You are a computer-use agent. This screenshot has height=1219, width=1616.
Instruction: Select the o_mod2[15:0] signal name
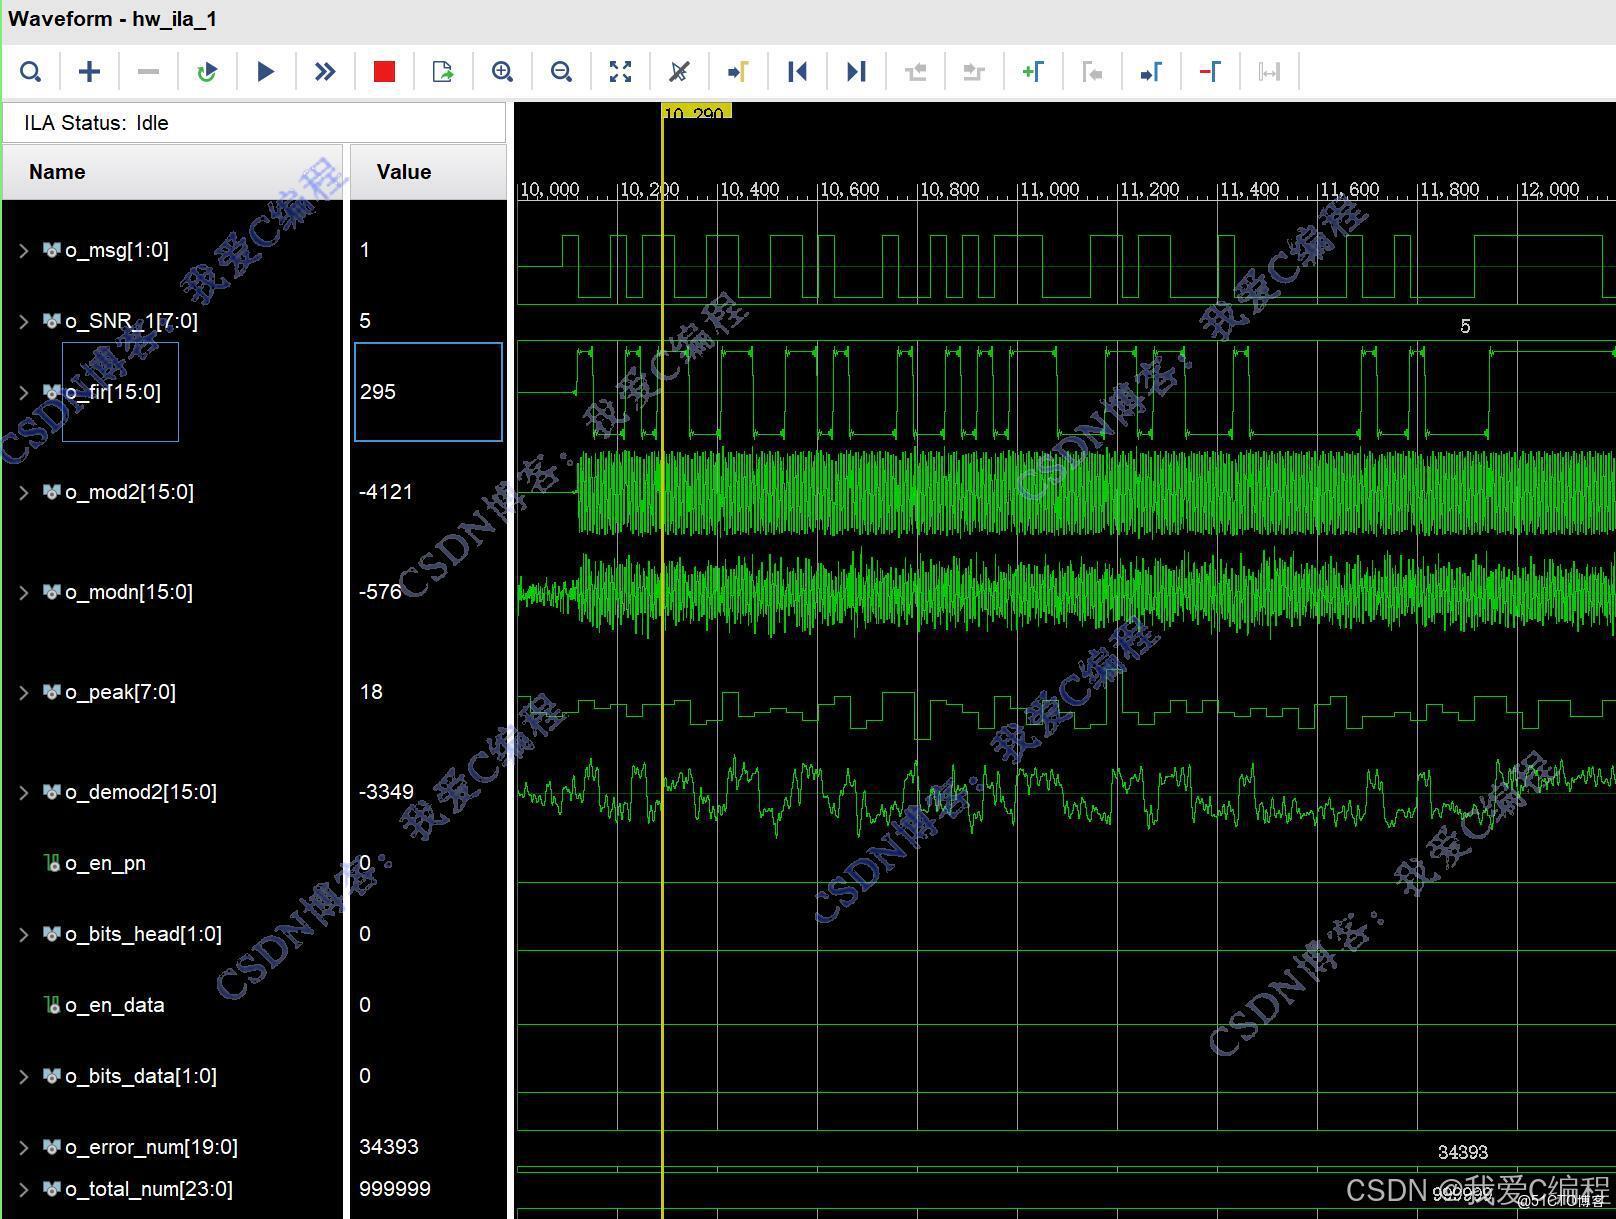tap(129, 492)
